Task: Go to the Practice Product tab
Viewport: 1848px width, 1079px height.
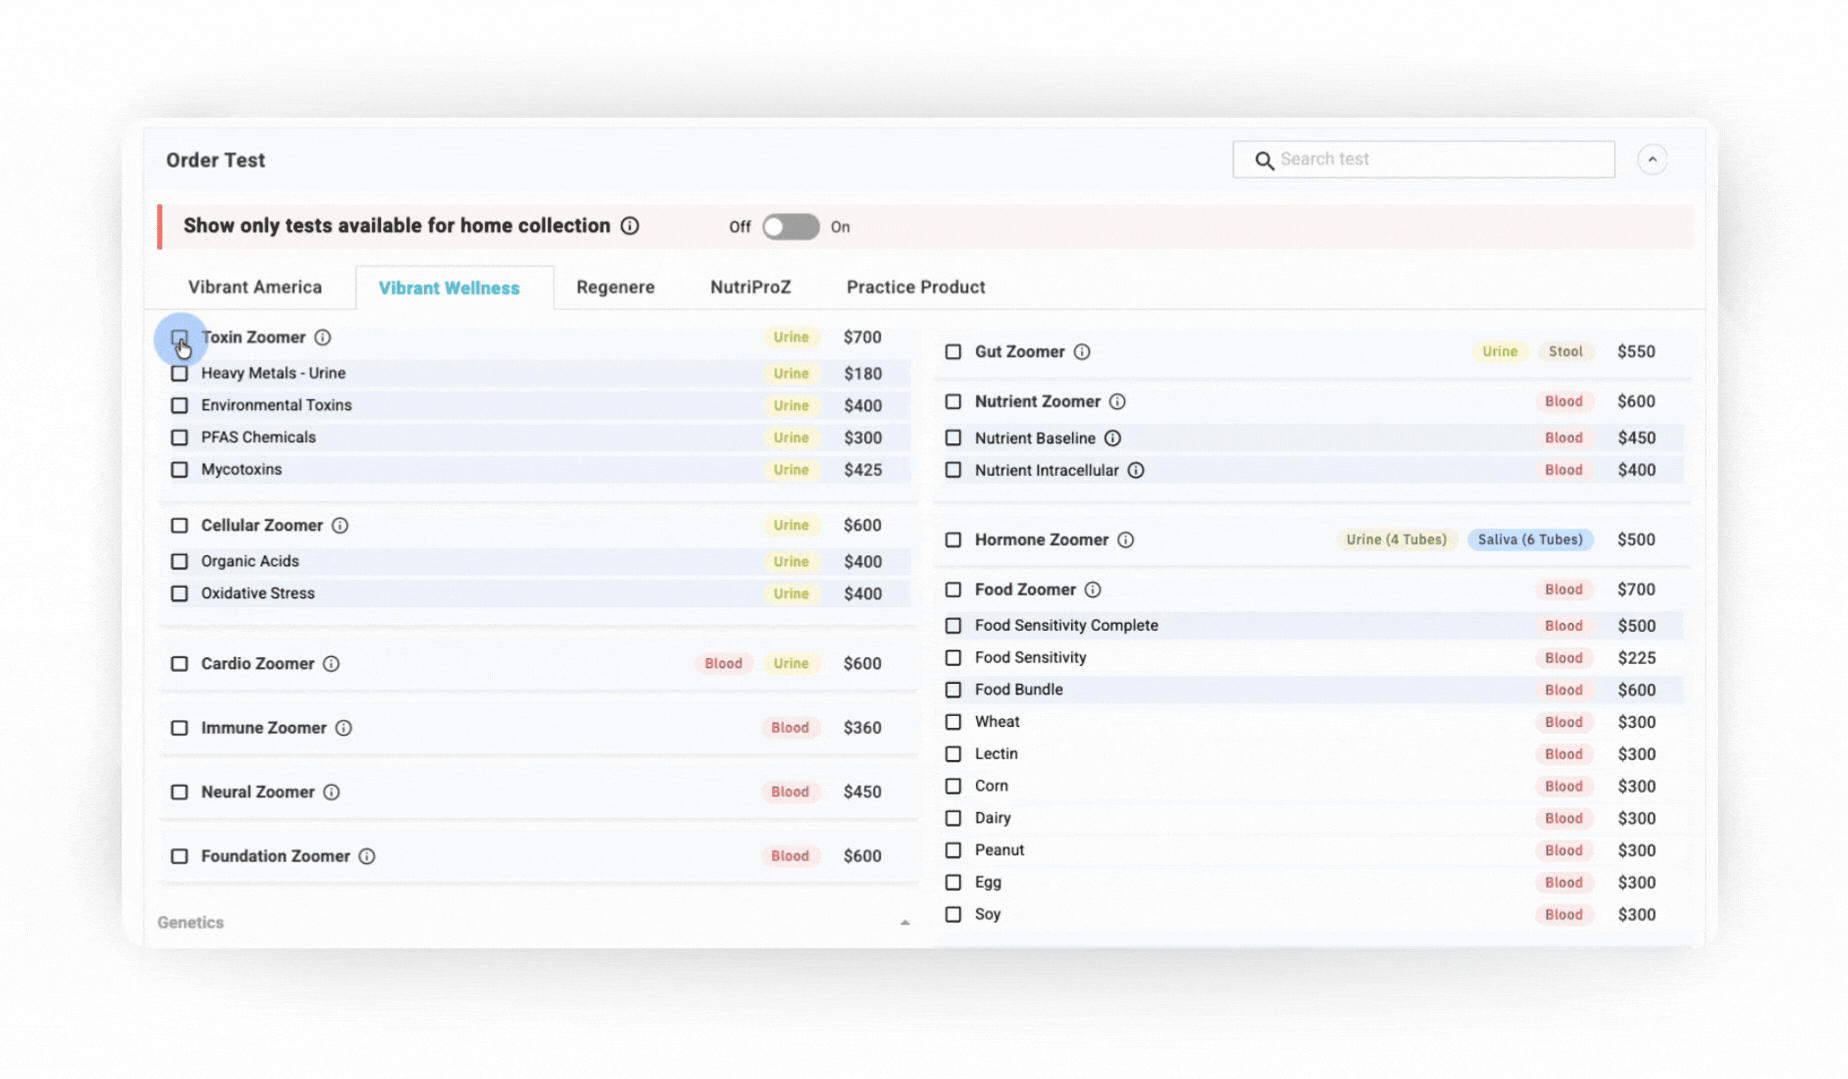Action: click(x=915, y=287)
